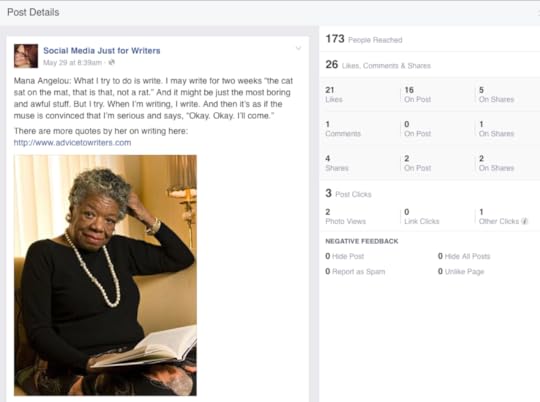
Task: Select the 4 Shares metric
Action: (337, 163)
